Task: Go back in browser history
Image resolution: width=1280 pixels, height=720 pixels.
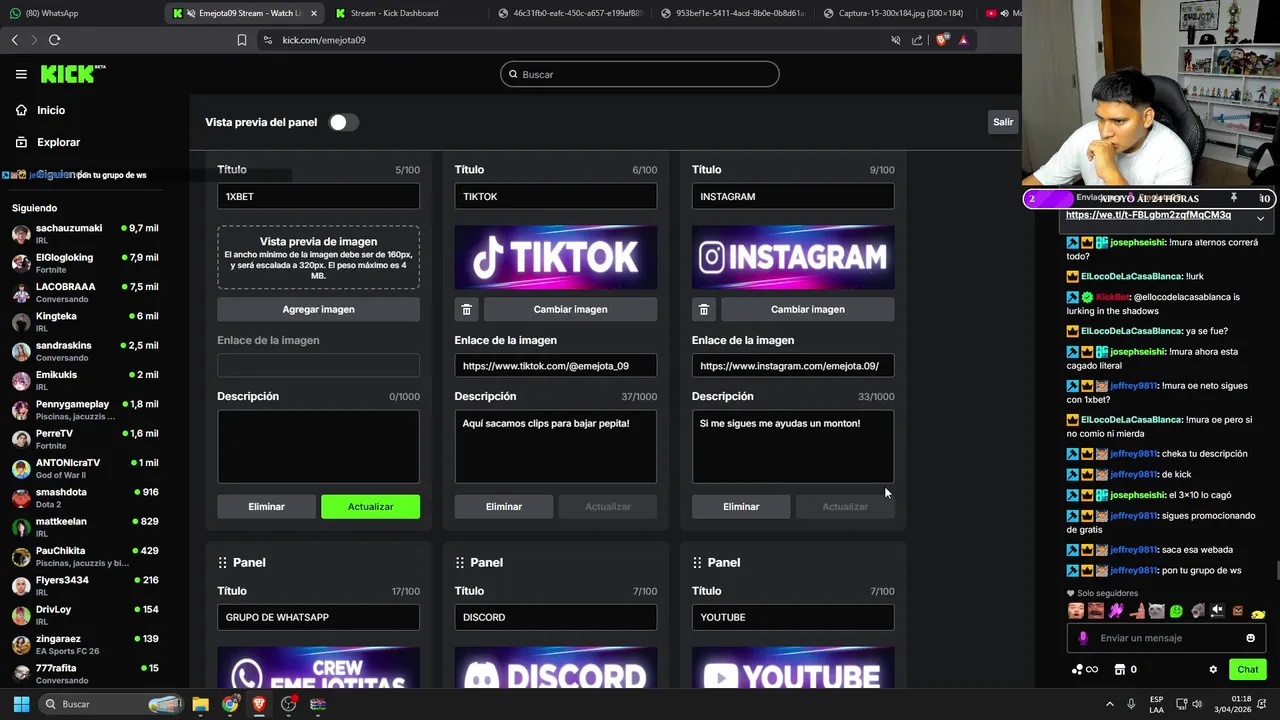Action: [x=14, y=40]
